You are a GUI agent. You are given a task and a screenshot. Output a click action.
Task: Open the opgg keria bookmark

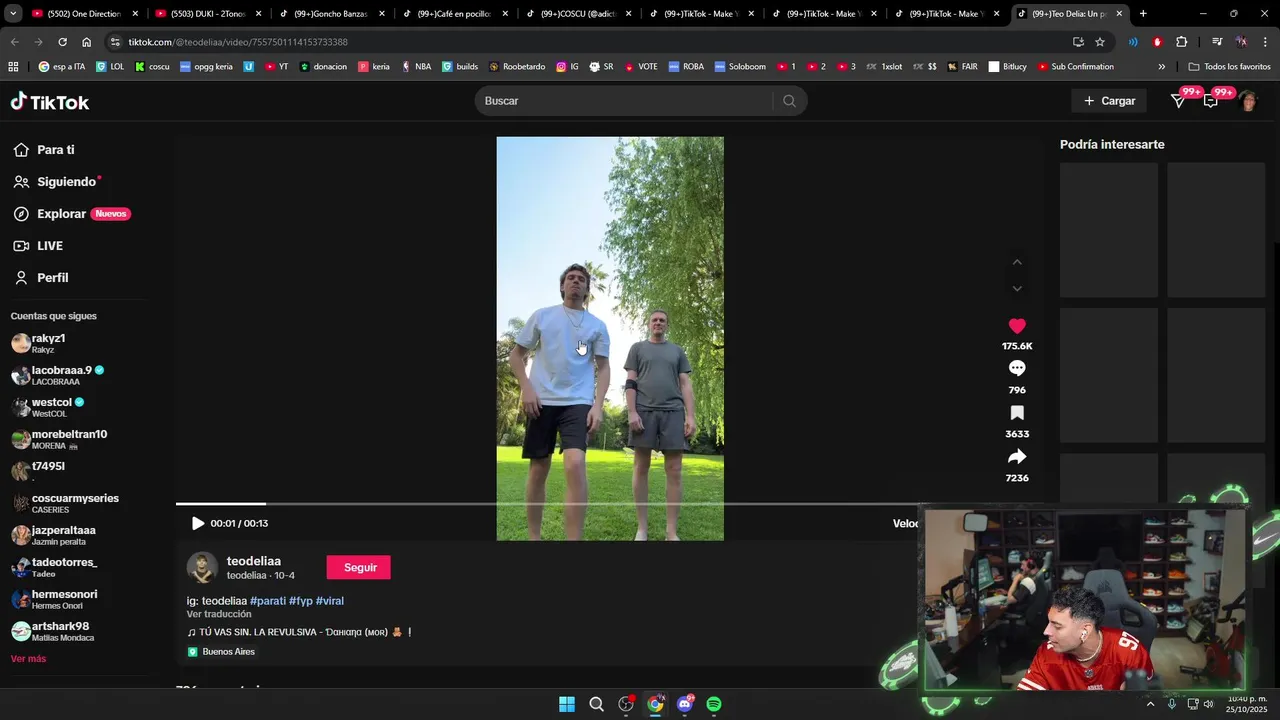[206, 67]
